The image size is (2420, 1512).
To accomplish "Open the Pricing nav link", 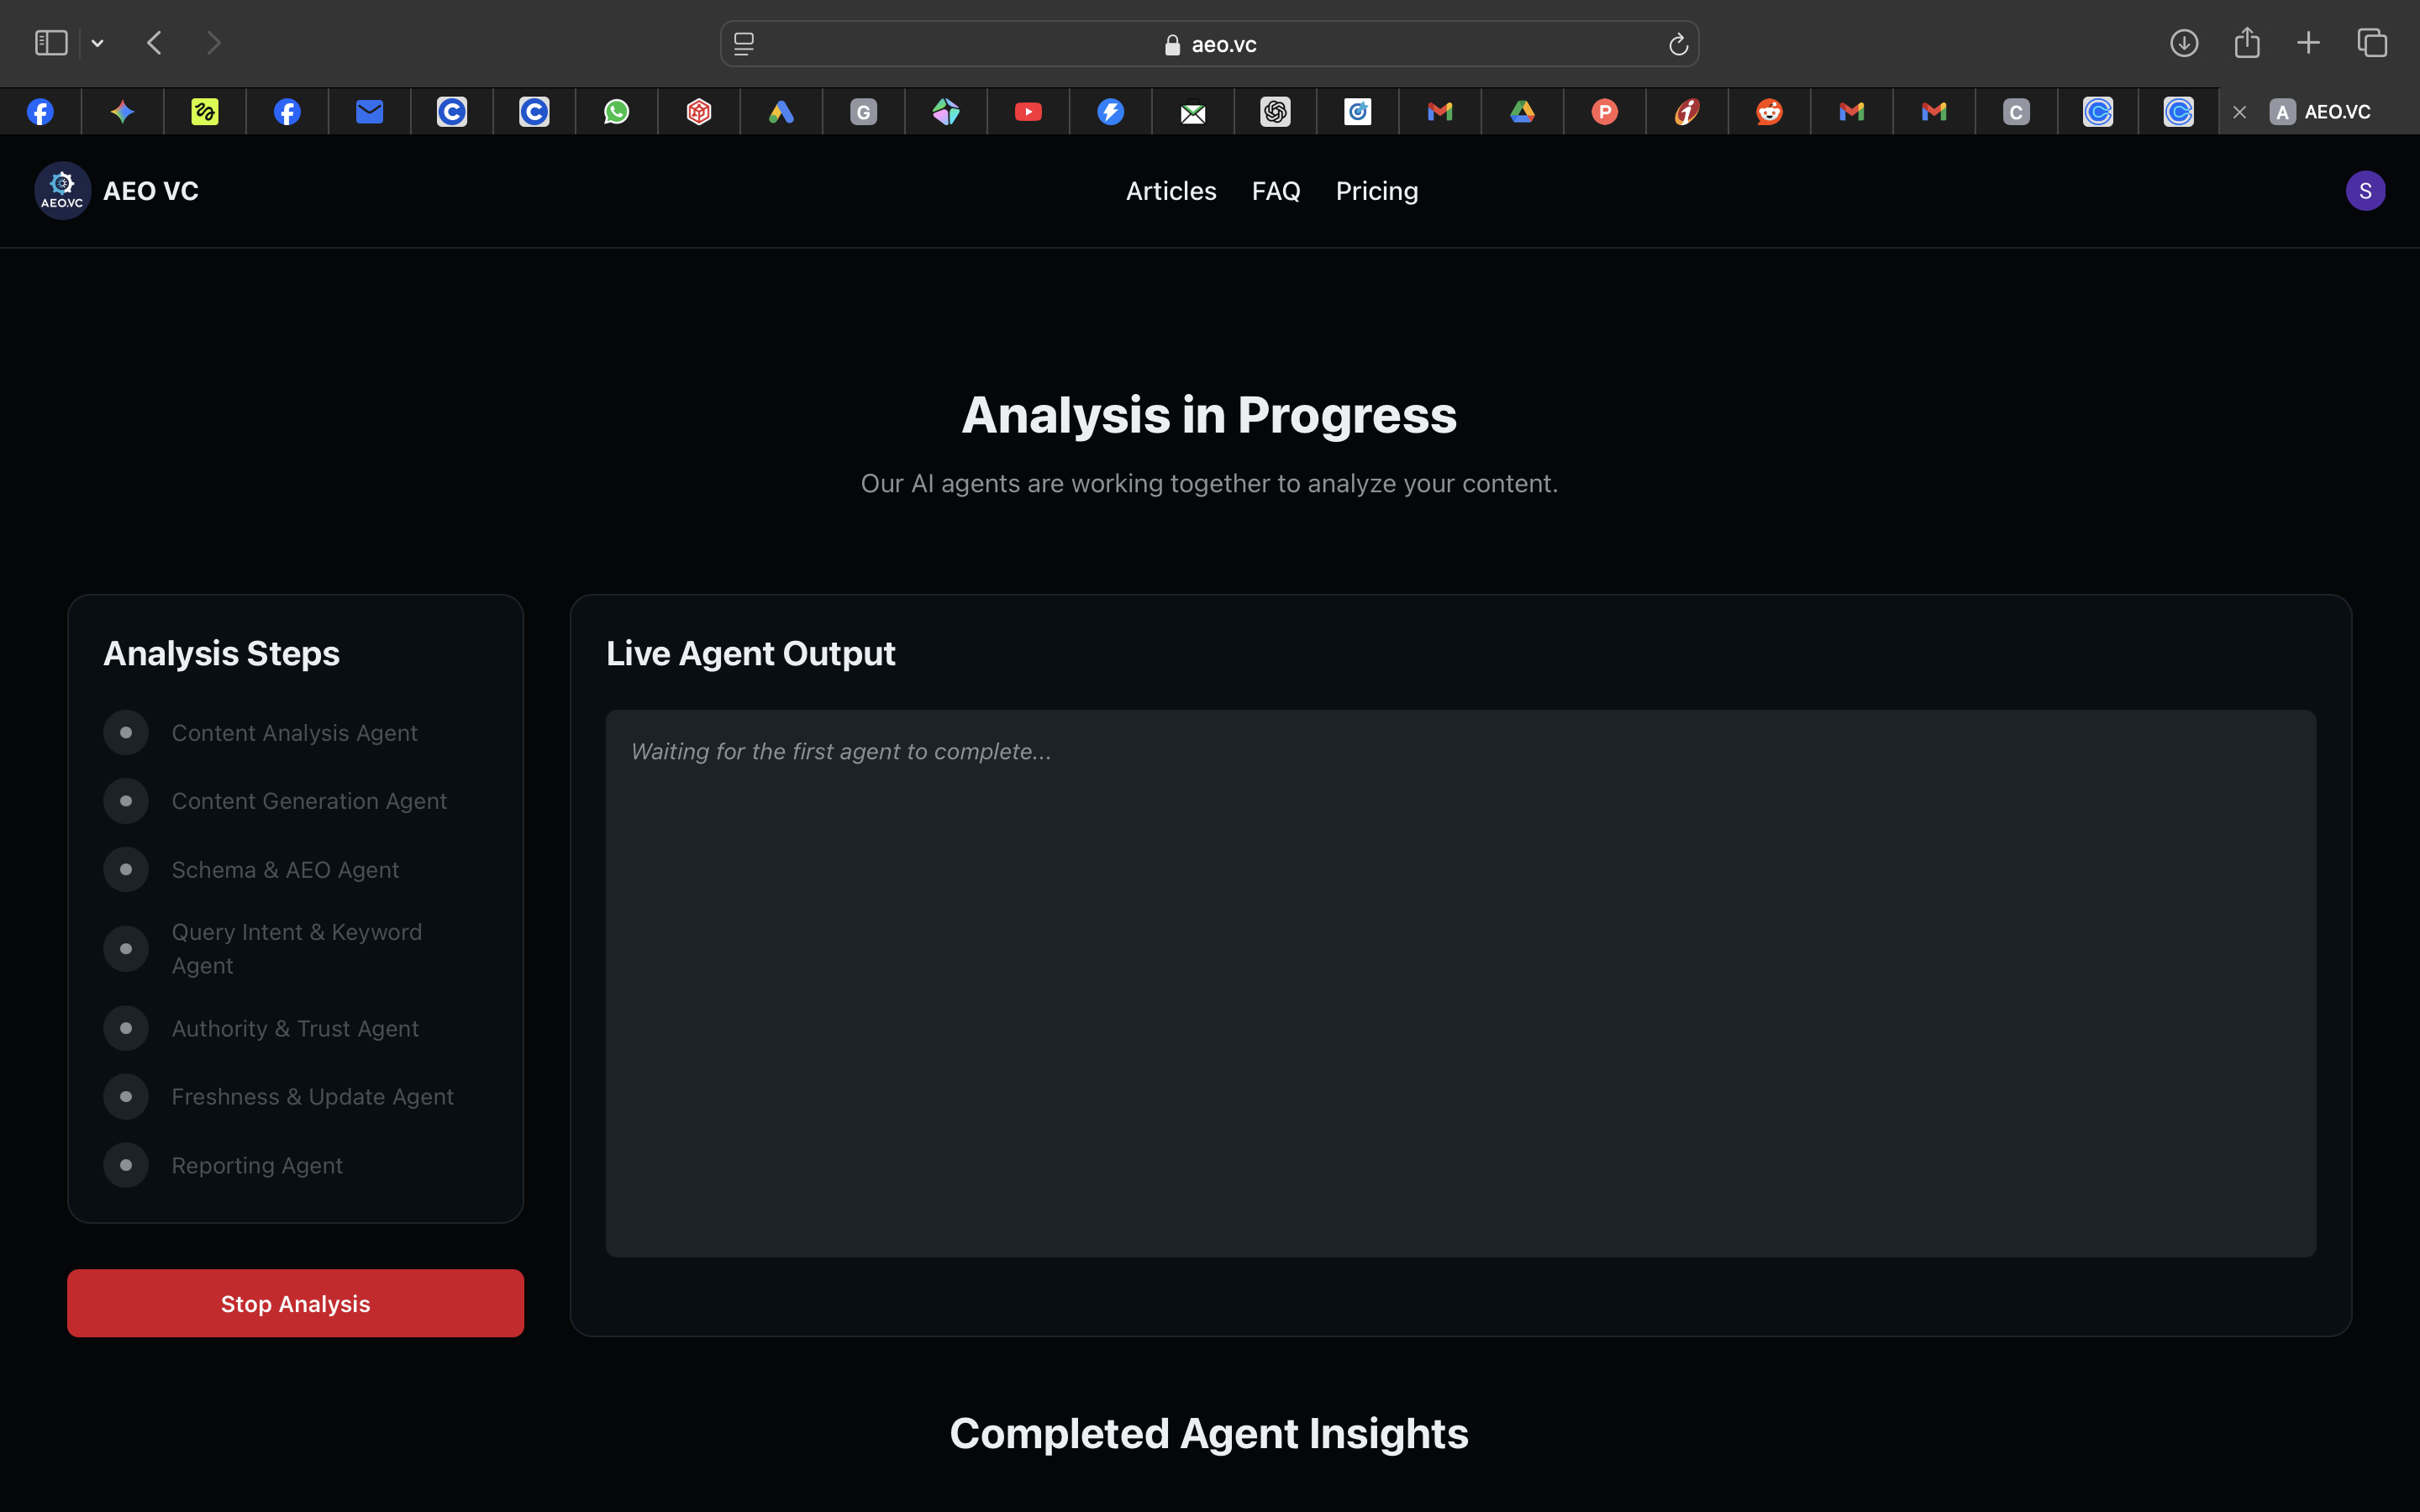I will tap(1376, 191).
